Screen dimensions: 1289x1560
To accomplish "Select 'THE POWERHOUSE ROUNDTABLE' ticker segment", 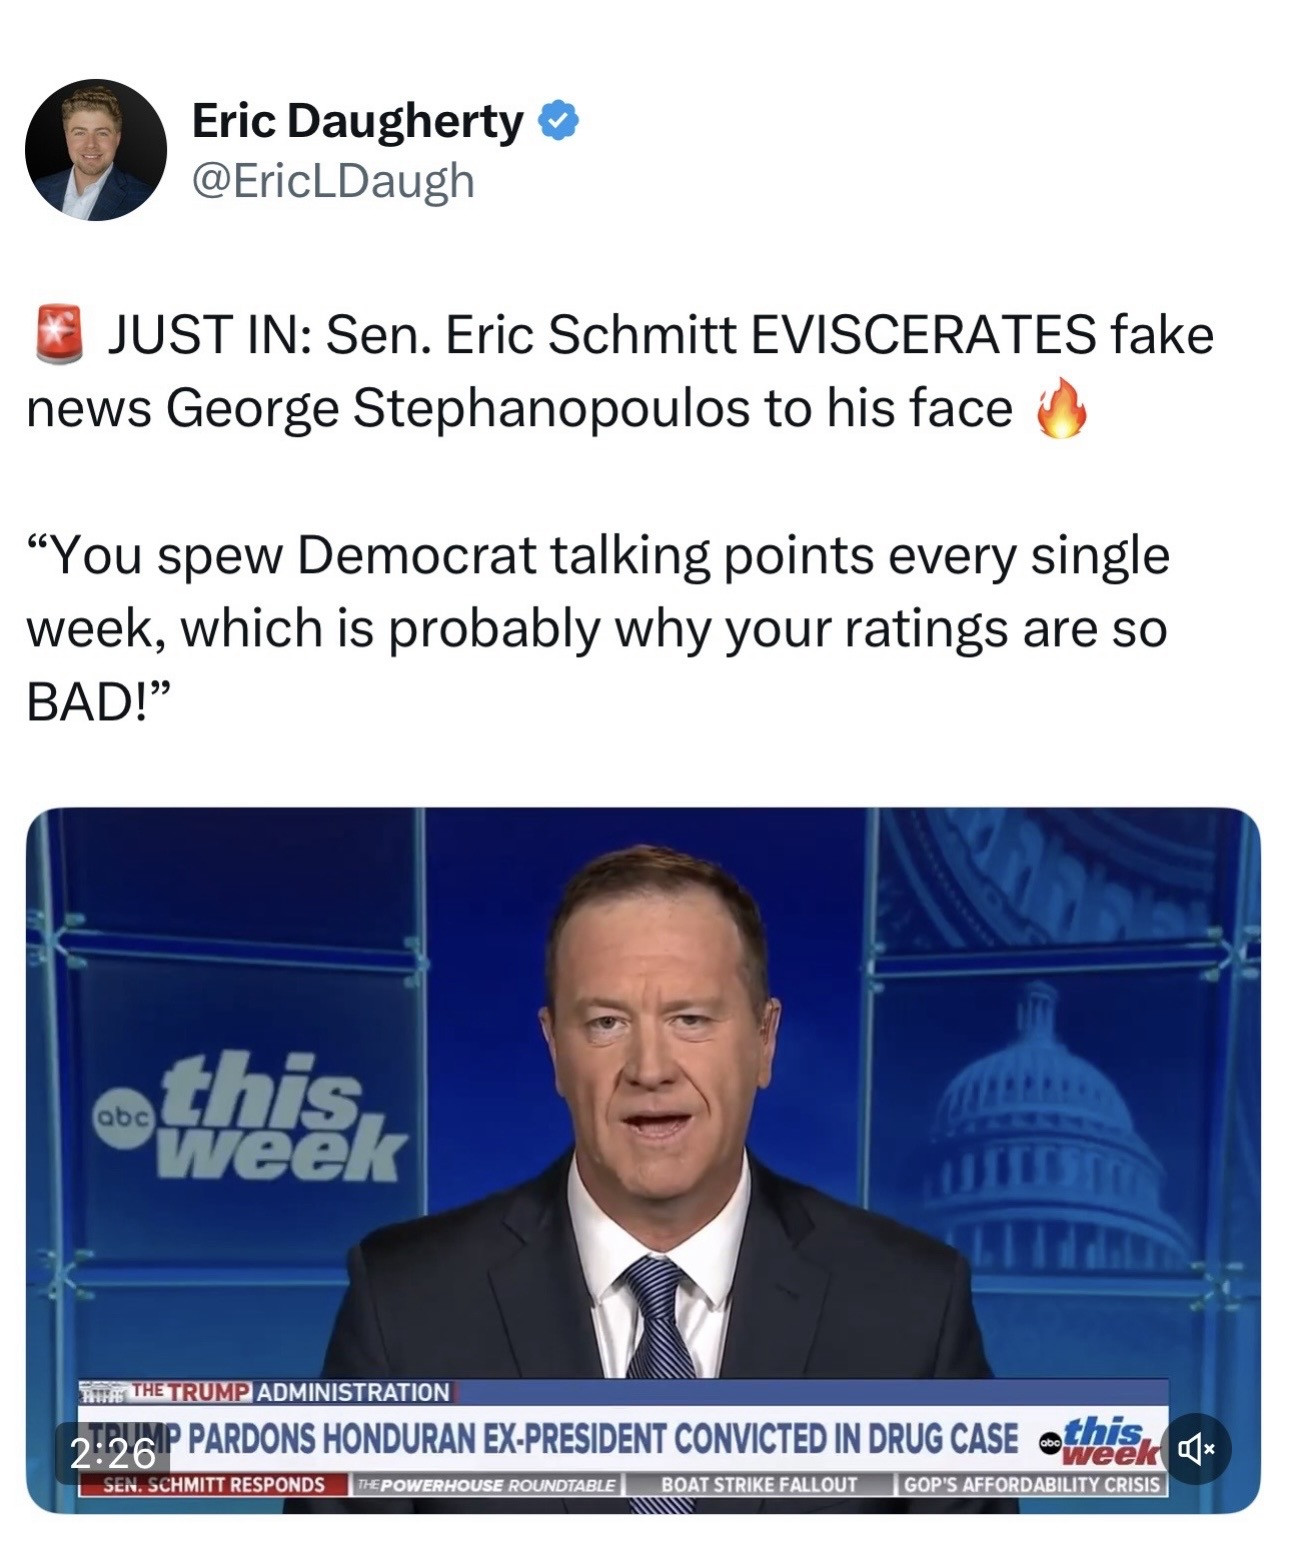I will 486,1485.
